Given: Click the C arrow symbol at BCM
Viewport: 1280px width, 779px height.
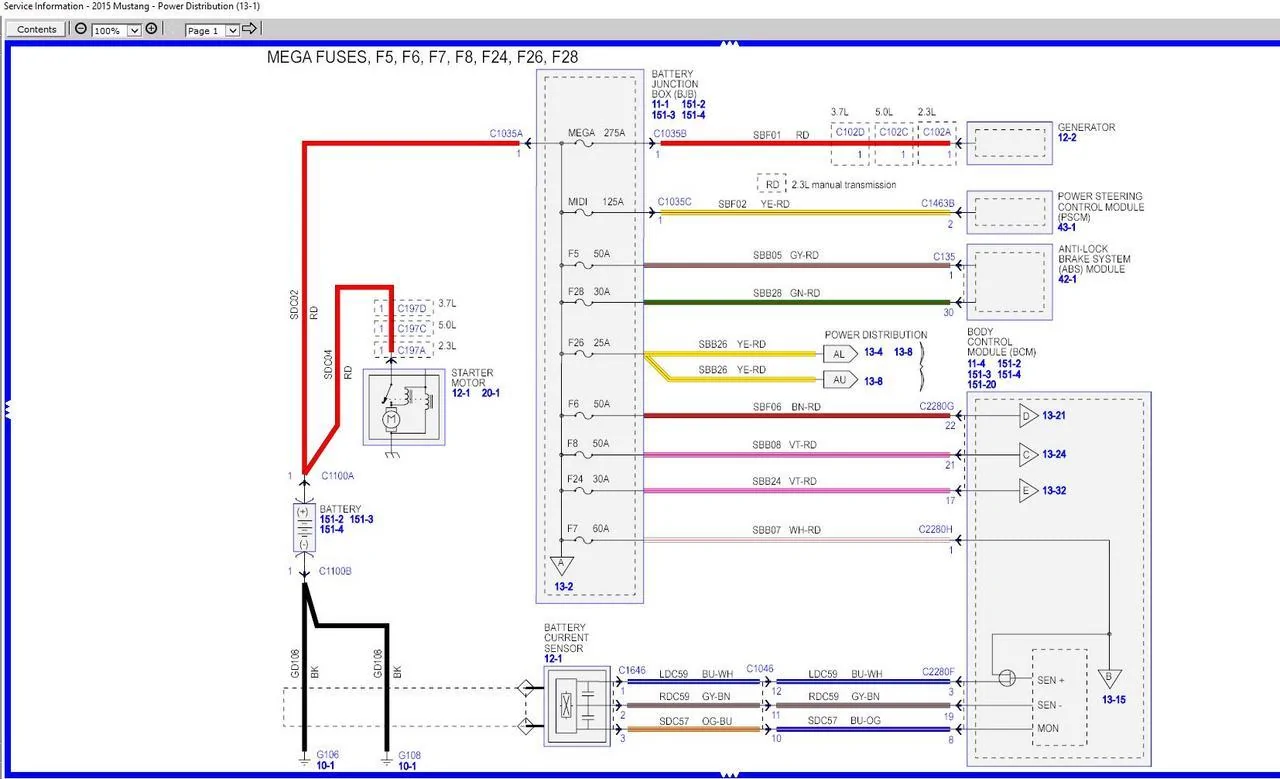Looking at the screenshot, I should coord(1028,454).
